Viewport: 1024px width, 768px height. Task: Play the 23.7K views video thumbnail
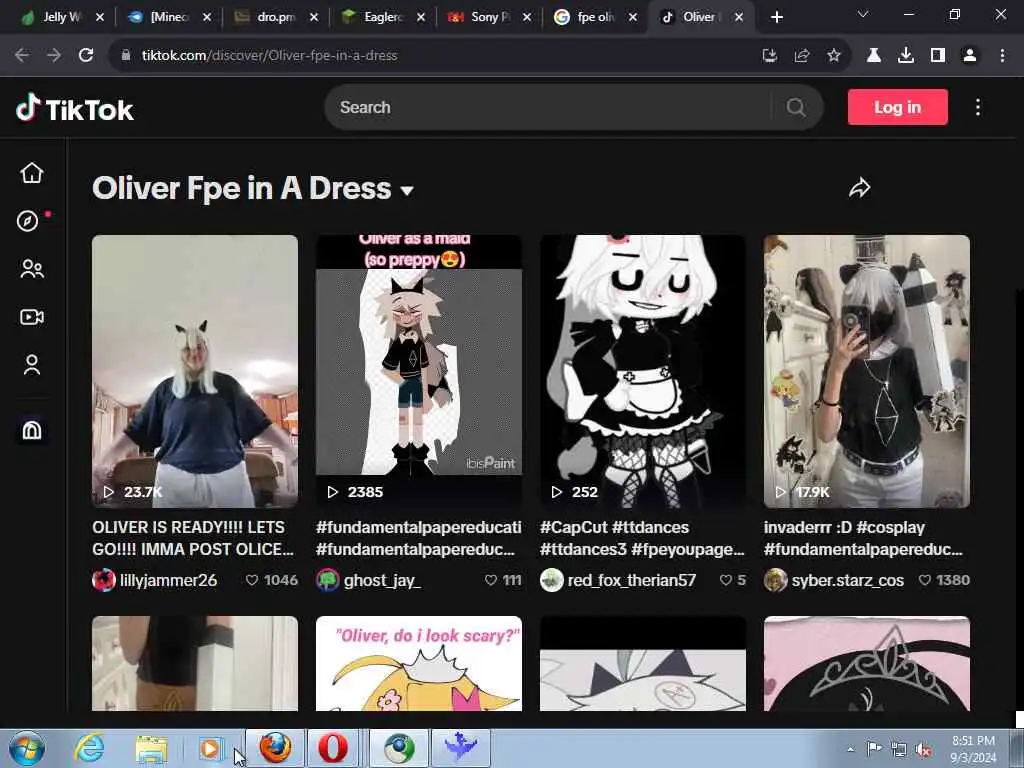coord(195,371)
